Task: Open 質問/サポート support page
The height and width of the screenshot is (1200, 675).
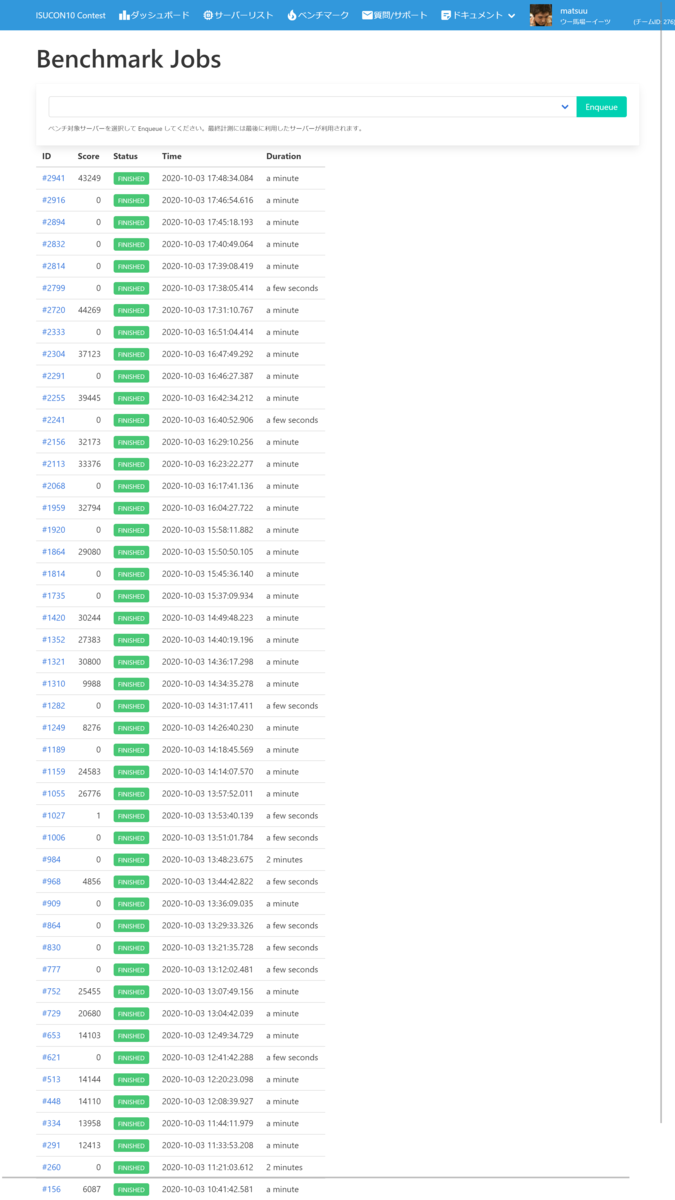Action: tap(394, 15)
